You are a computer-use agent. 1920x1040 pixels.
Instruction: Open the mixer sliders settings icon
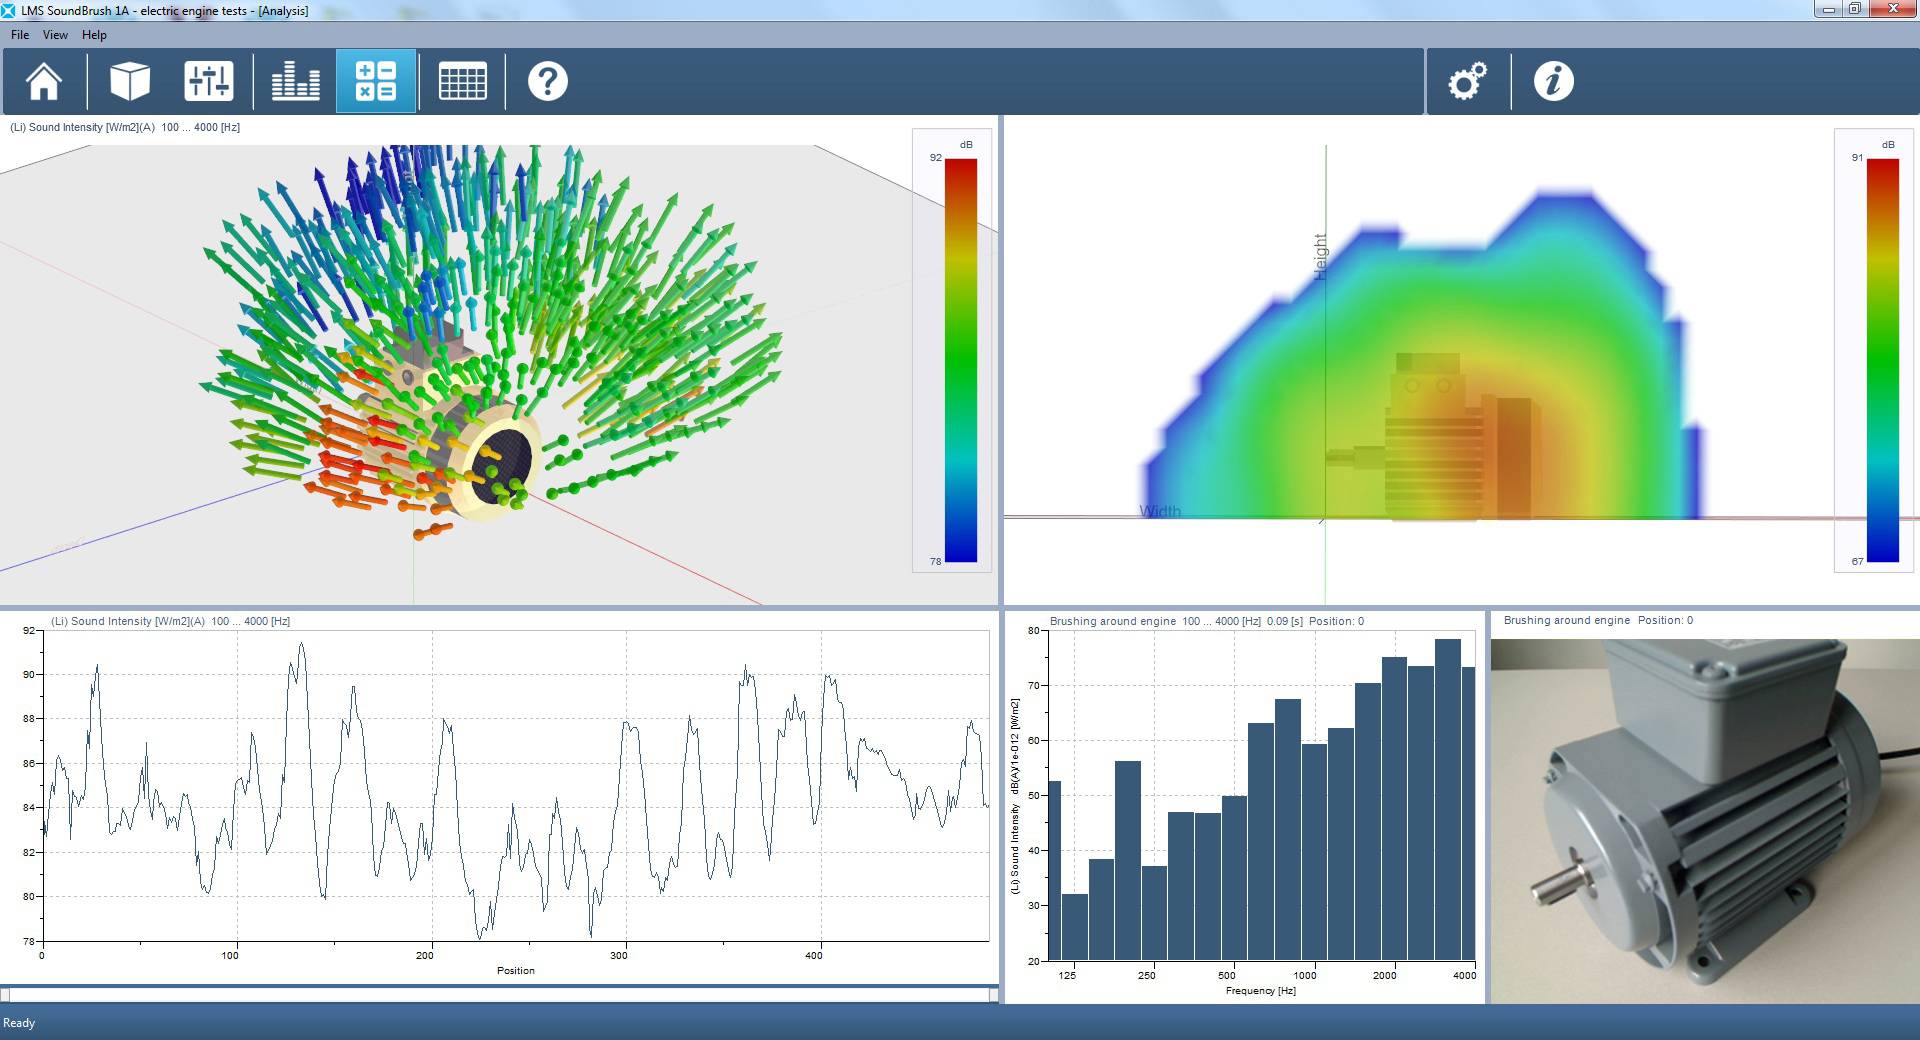[209, 81]
